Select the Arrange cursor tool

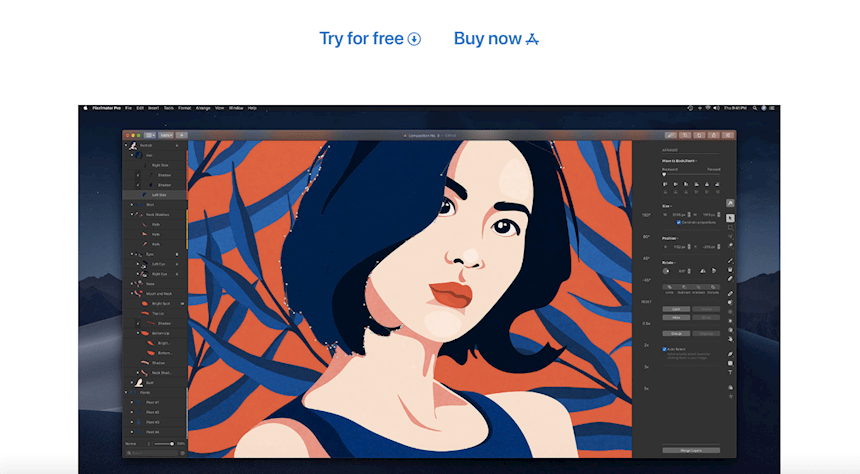coord(730,218)
